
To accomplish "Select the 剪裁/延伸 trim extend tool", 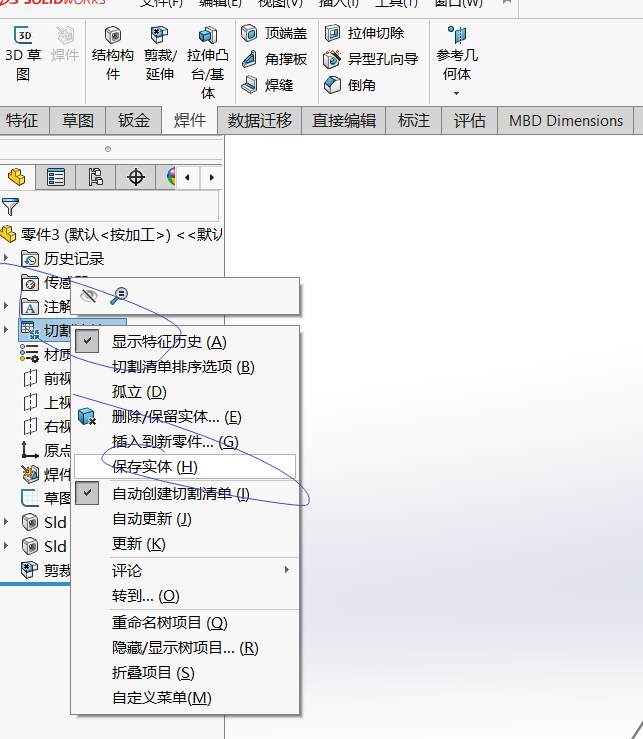I will (x=160, y=53).
